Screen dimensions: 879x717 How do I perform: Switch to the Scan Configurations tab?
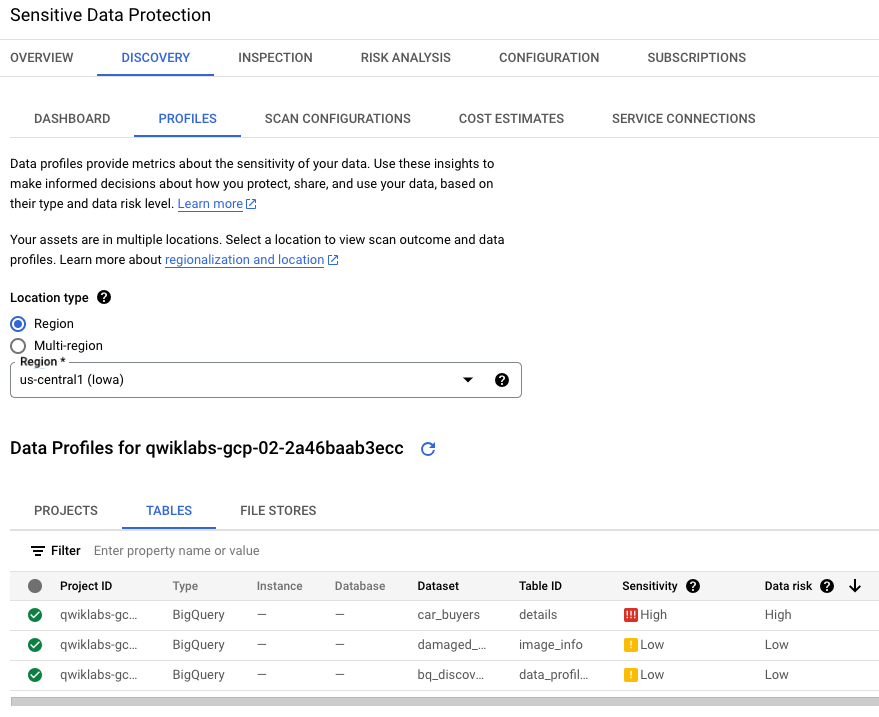(x=337, y=119)
